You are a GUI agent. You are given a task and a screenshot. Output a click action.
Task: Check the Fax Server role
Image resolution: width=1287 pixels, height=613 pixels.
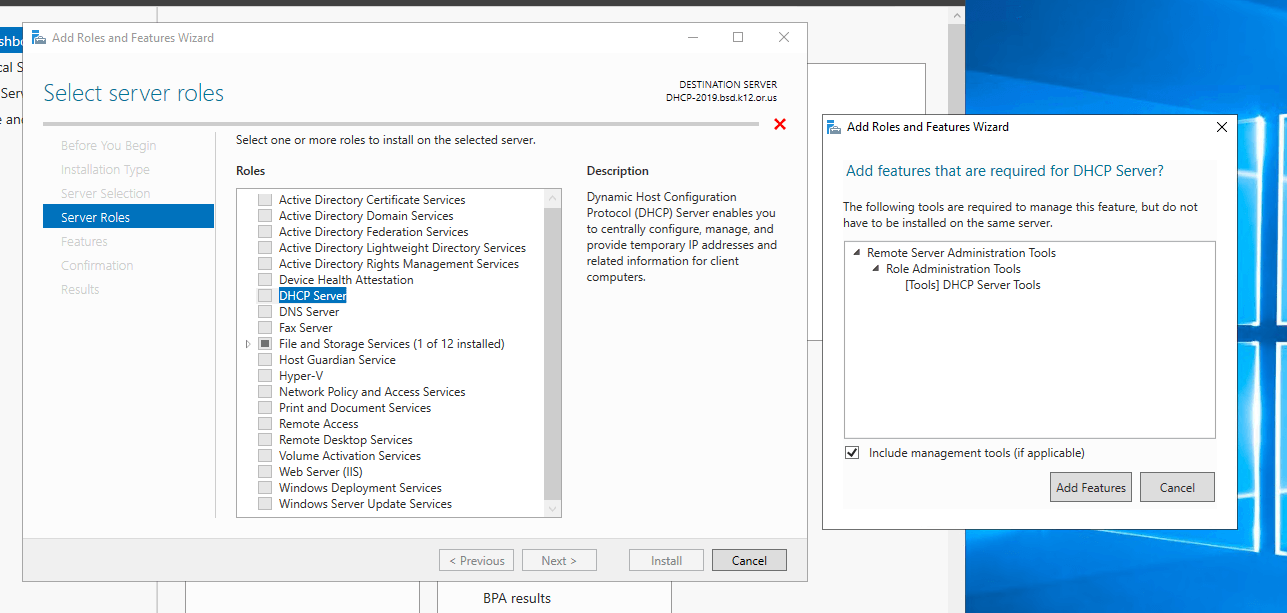pyautogui.click(x=265, y=328)
